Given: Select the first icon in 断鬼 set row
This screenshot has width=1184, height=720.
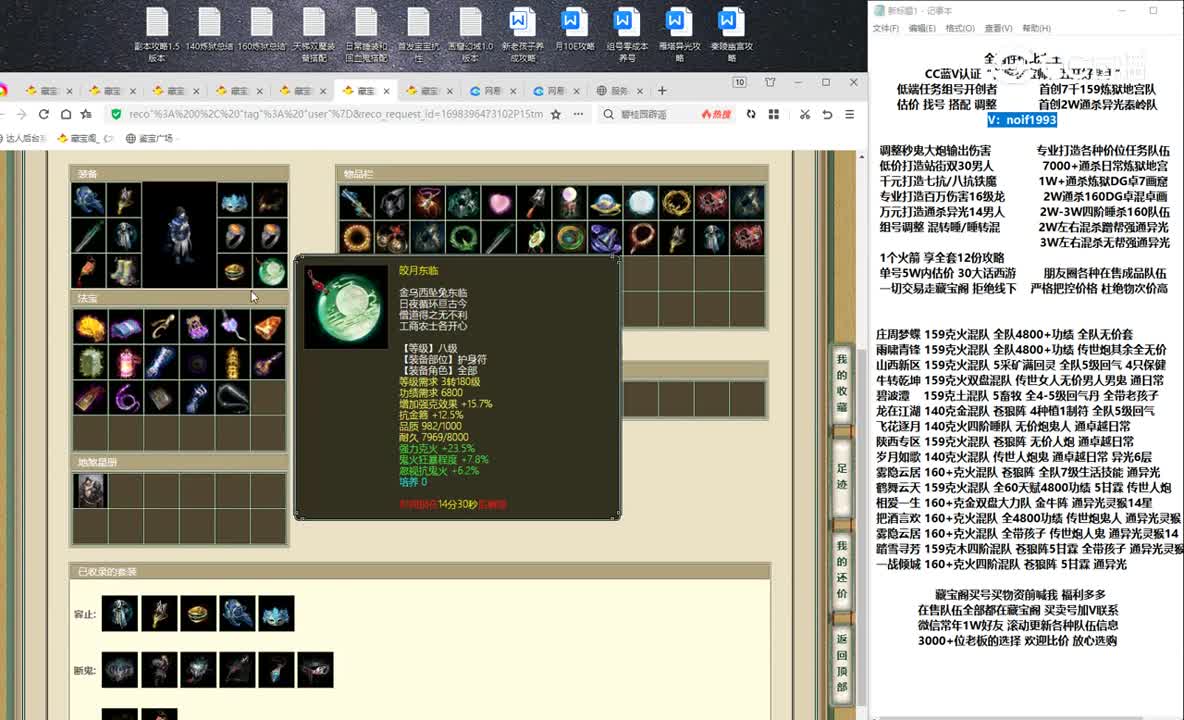Looking at the screenshot, I should click(120, 669).
